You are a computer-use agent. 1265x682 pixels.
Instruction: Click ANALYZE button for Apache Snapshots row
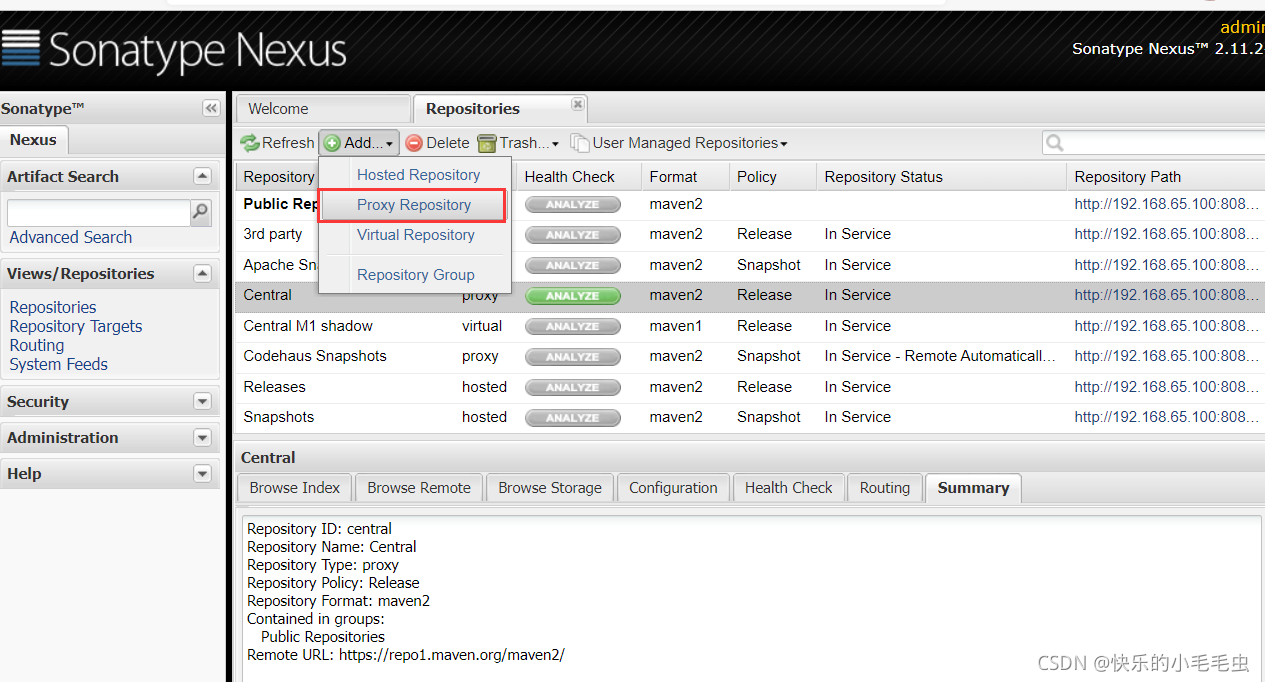[573, 265]
